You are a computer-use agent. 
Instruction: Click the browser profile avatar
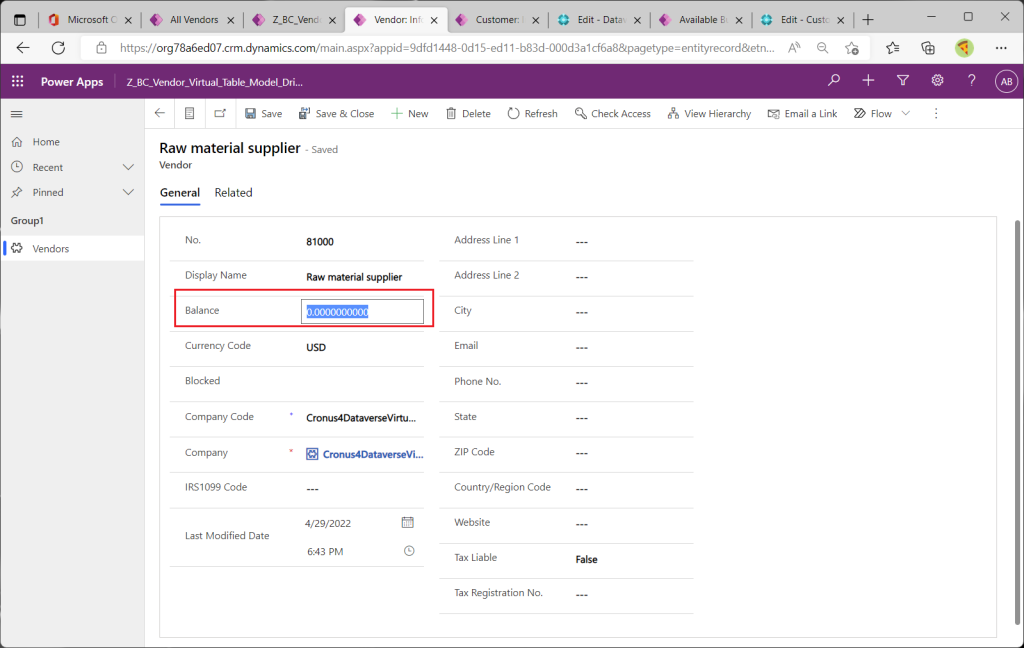964,48
